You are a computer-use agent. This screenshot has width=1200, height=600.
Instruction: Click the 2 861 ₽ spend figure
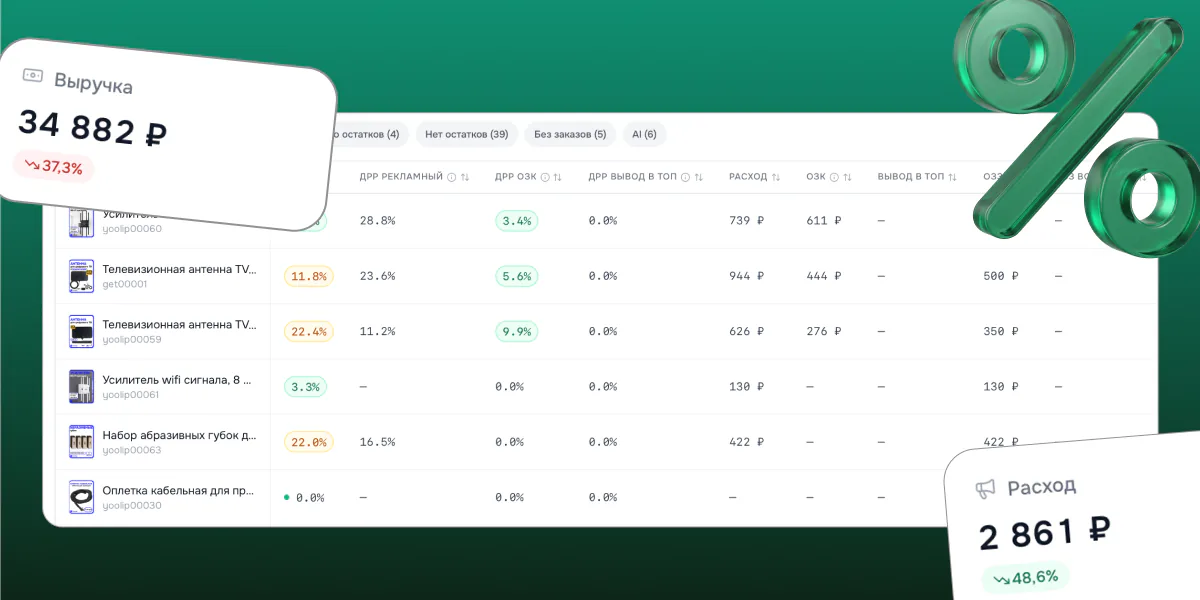pyautogui.click(x=1045, y=533)
